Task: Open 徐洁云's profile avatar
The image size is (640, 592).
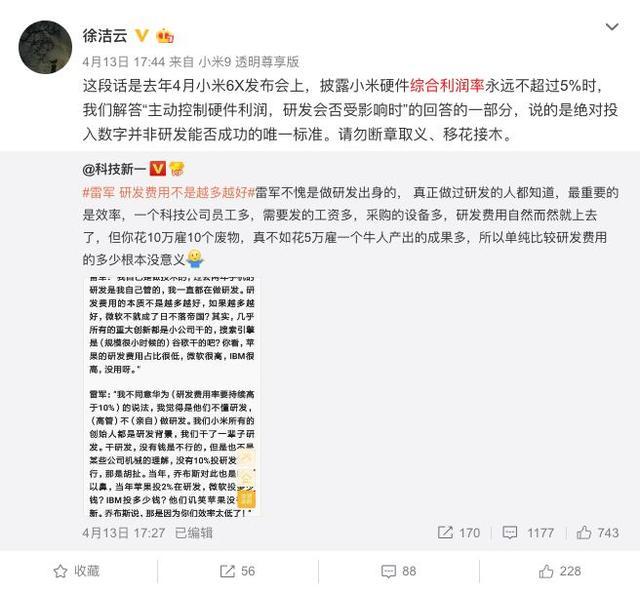Action: (x=45, y=47)
